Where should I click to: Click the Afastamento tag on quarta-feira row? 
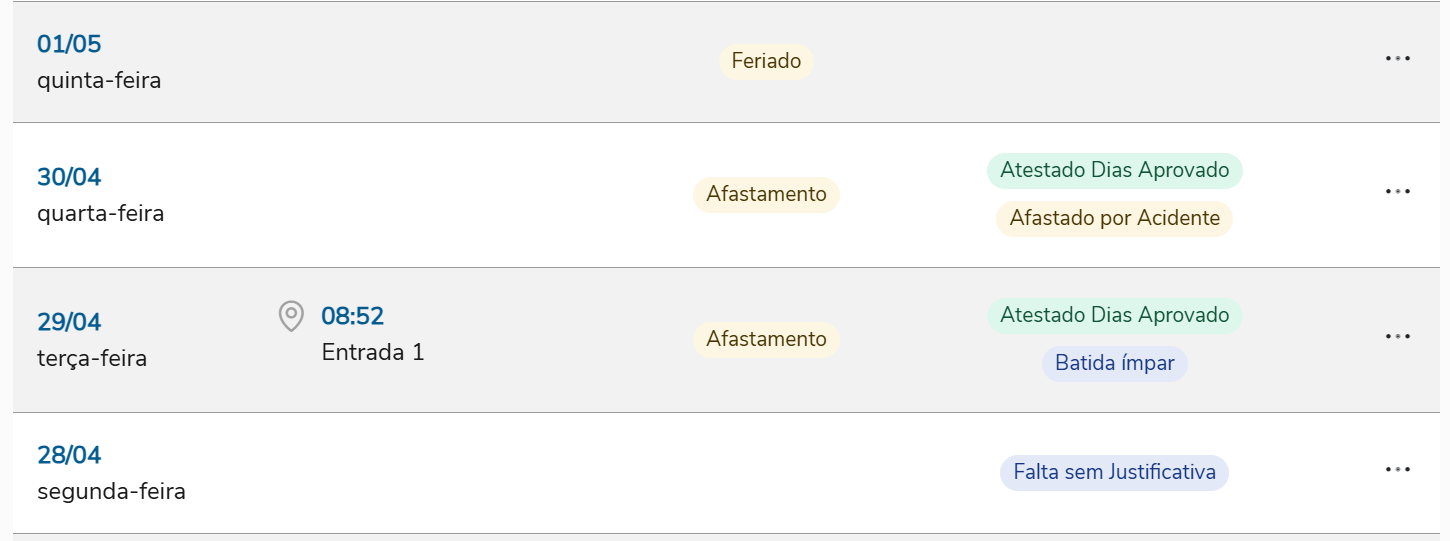click(766, 194)
